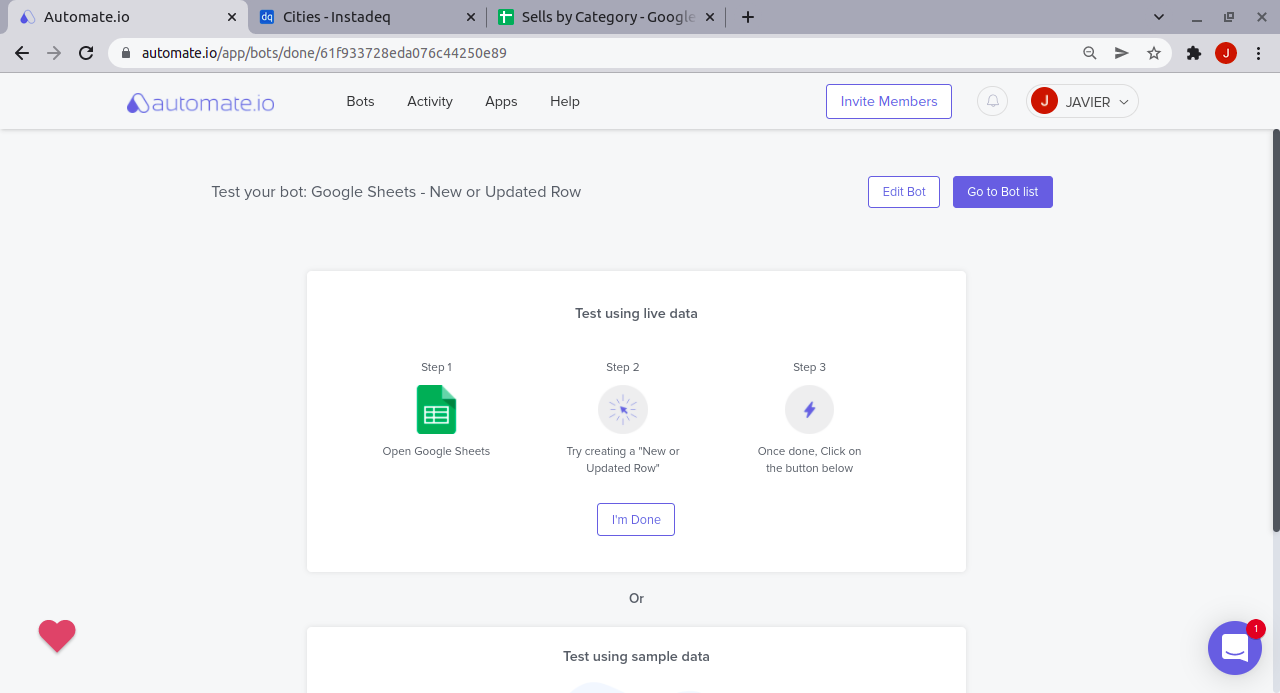Click the Edit Bot button

click(x=904, y=192)
